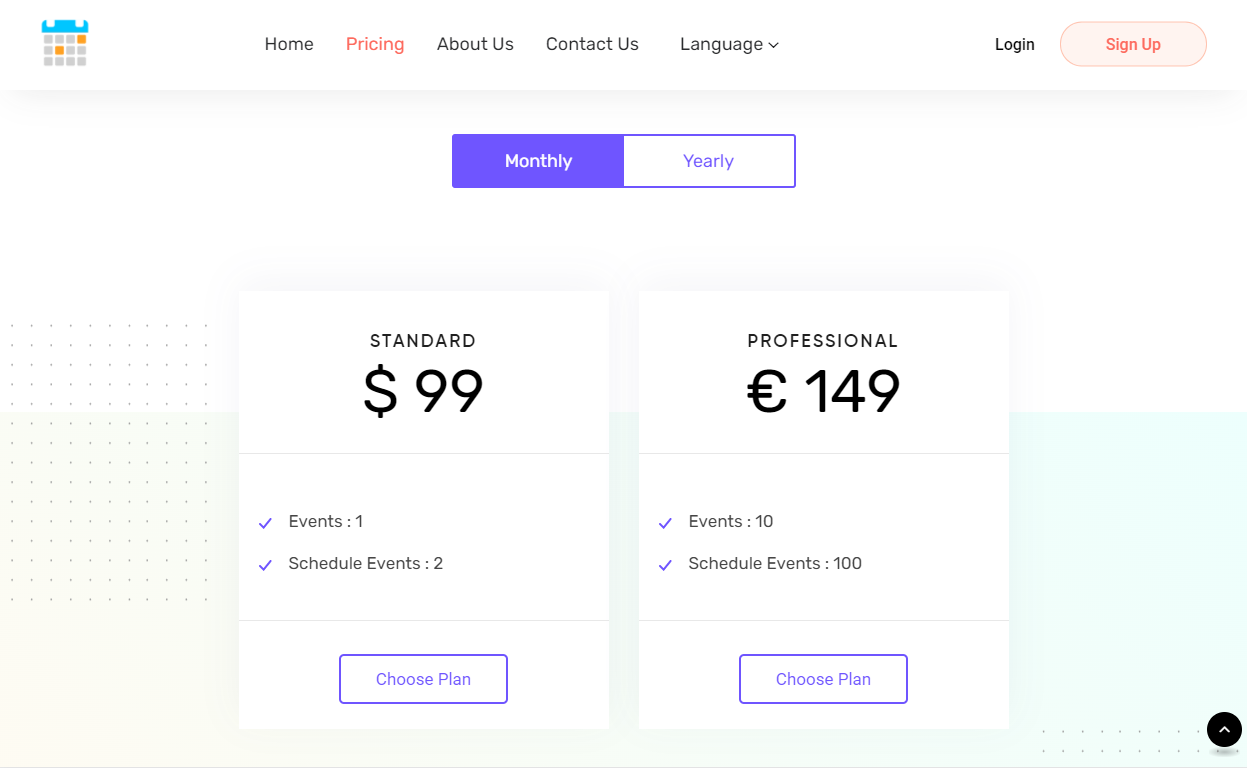Click the scroll-to-top arrow button
The height and width of the screenshot is (768, 1247).
1224,730
